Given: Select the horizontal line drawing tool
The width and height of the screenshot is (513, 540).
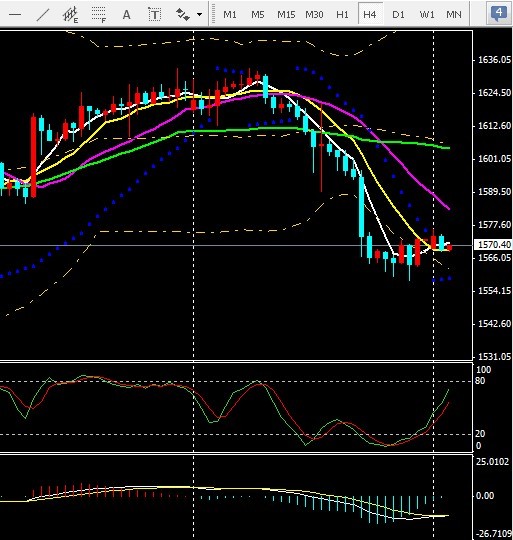Looking at the screenshot, I should point(15,14).
